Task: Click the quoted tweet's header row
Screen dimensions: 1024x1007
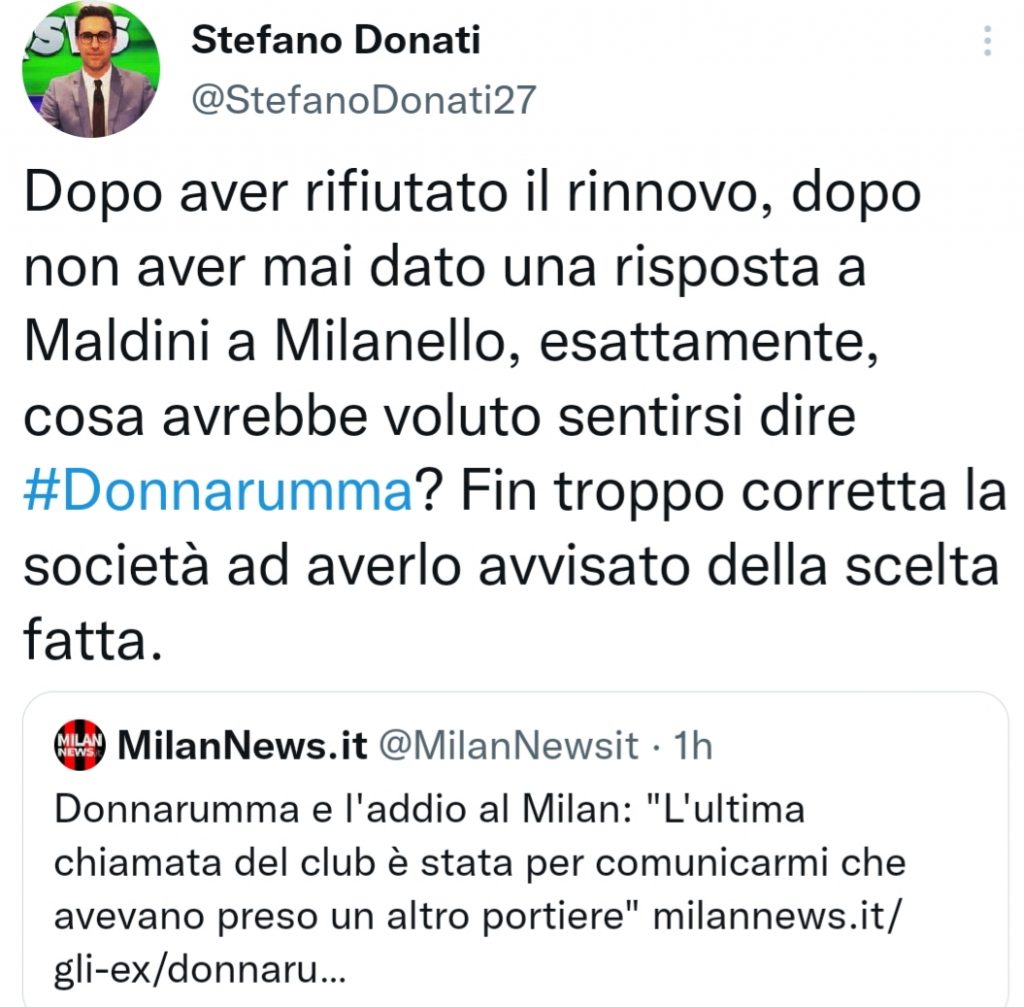Action: 400,742
